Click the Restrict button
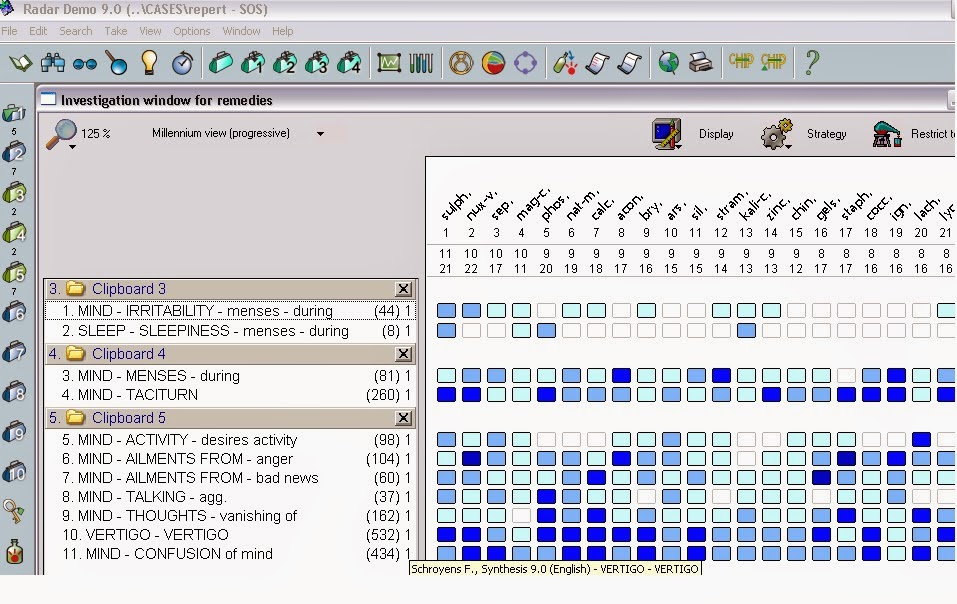The height and width of the screenshot is (604, 957). click(912, 134)
